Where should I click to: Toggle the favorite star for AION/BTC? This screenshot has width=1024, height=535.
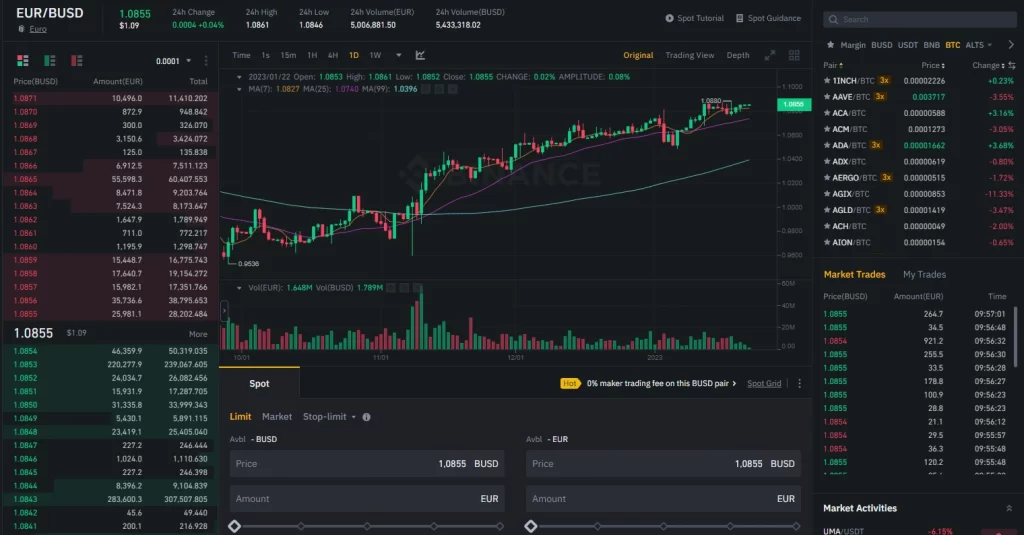tap(827, 242)
